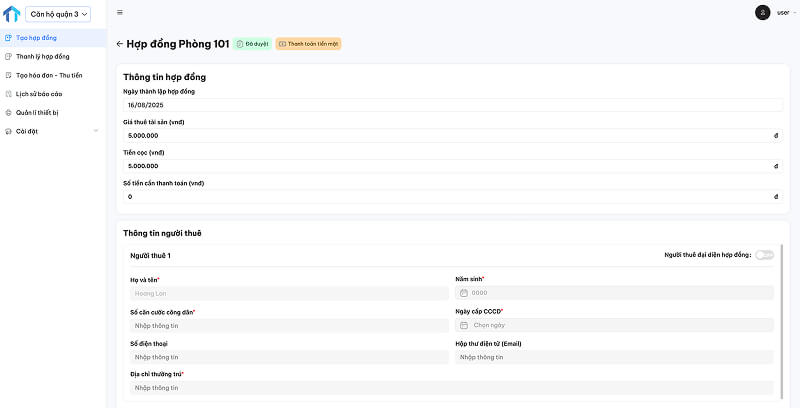800x408 pixels.
Task: Click the Họ và tên input field
Action: tap(288, 293)
